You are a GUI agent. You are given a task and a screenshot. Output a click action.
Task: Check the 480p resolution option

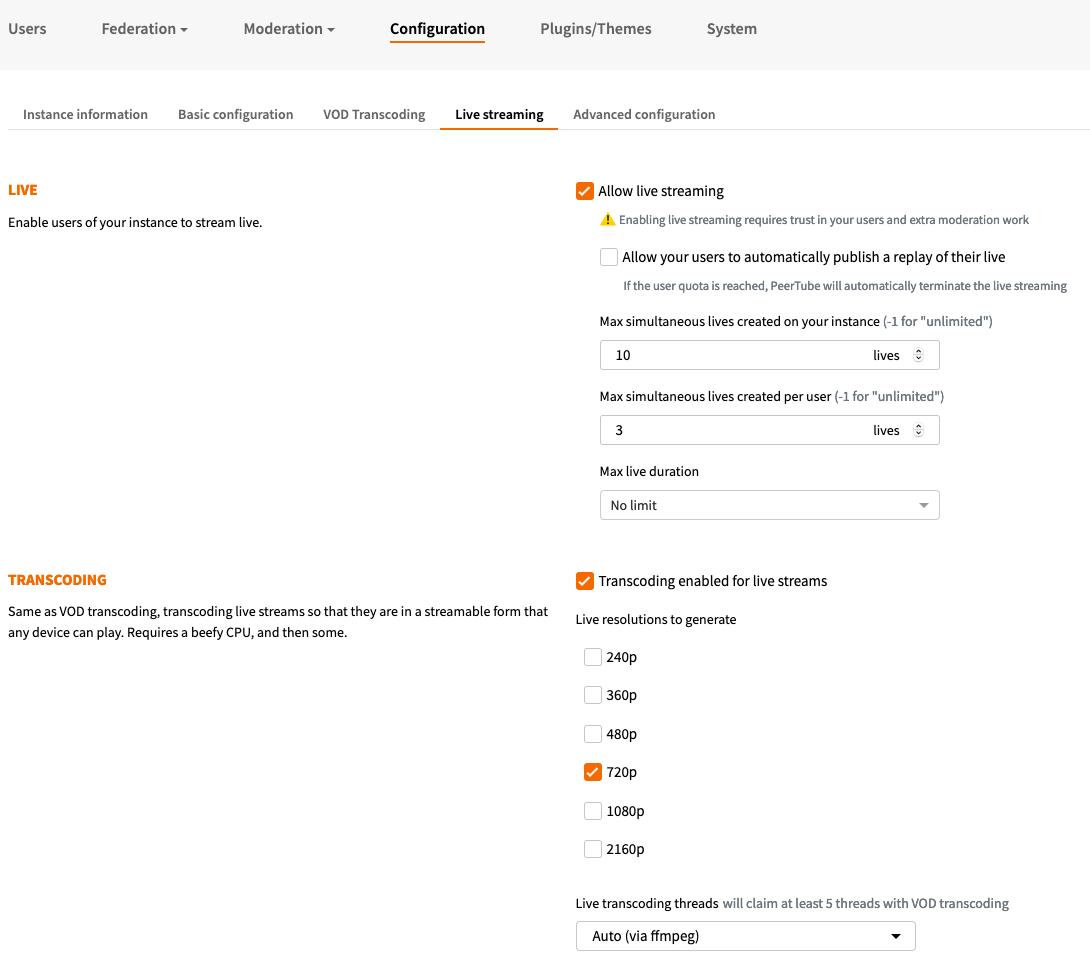593,734
